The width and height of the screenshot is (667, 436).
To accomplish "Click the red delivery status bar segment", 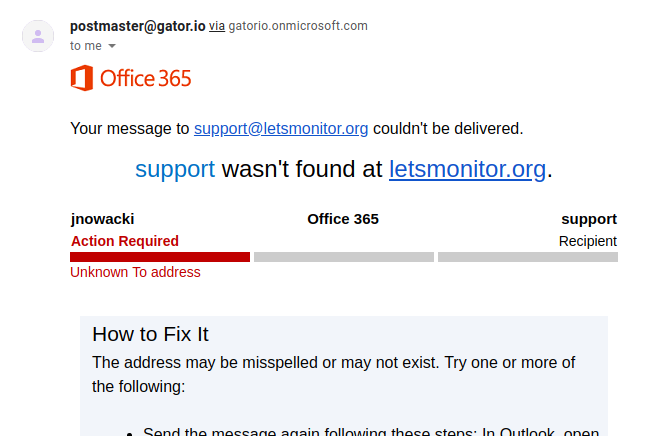I will pos(160,257).
